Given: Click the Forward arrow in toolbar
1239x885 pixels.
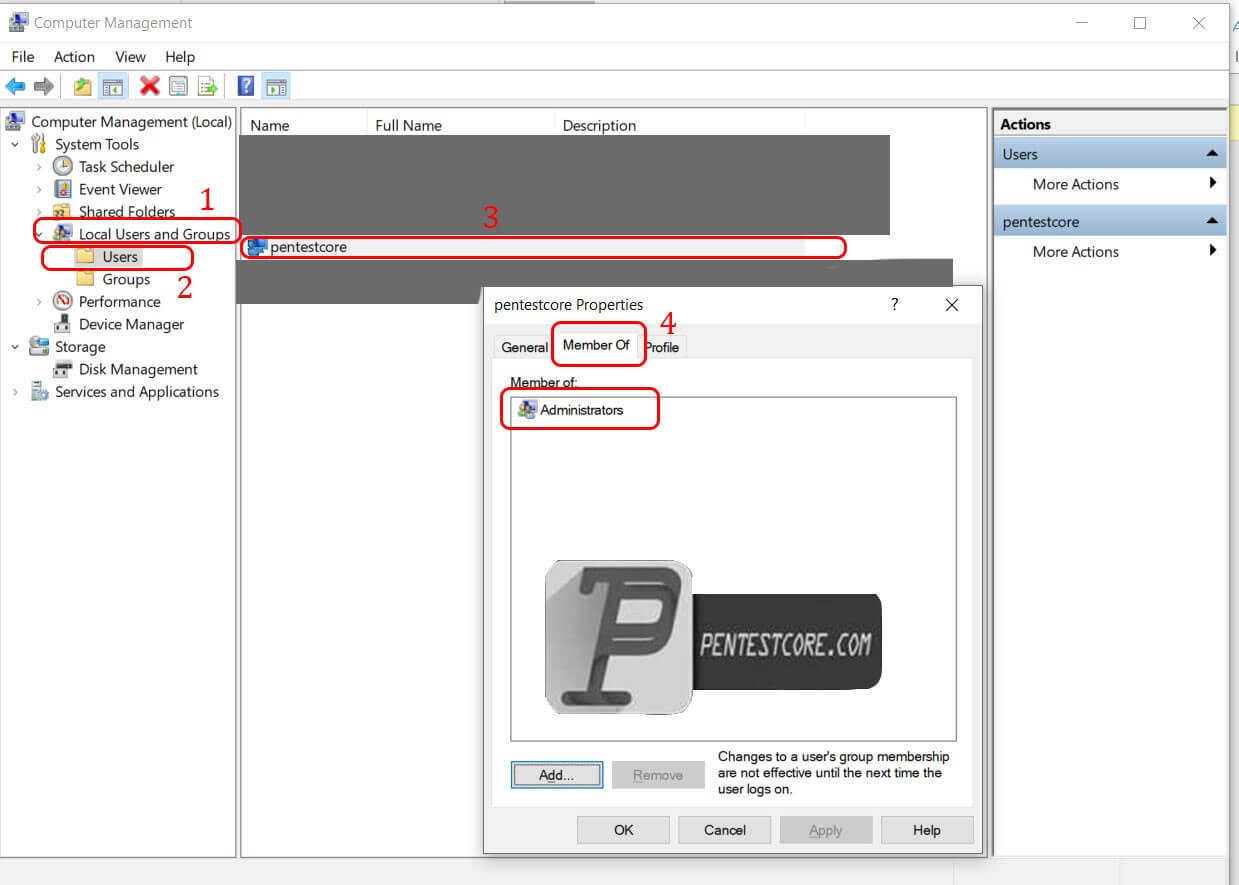Looking at the screenshot, I should pyautogui.click(x=43, y=87).
